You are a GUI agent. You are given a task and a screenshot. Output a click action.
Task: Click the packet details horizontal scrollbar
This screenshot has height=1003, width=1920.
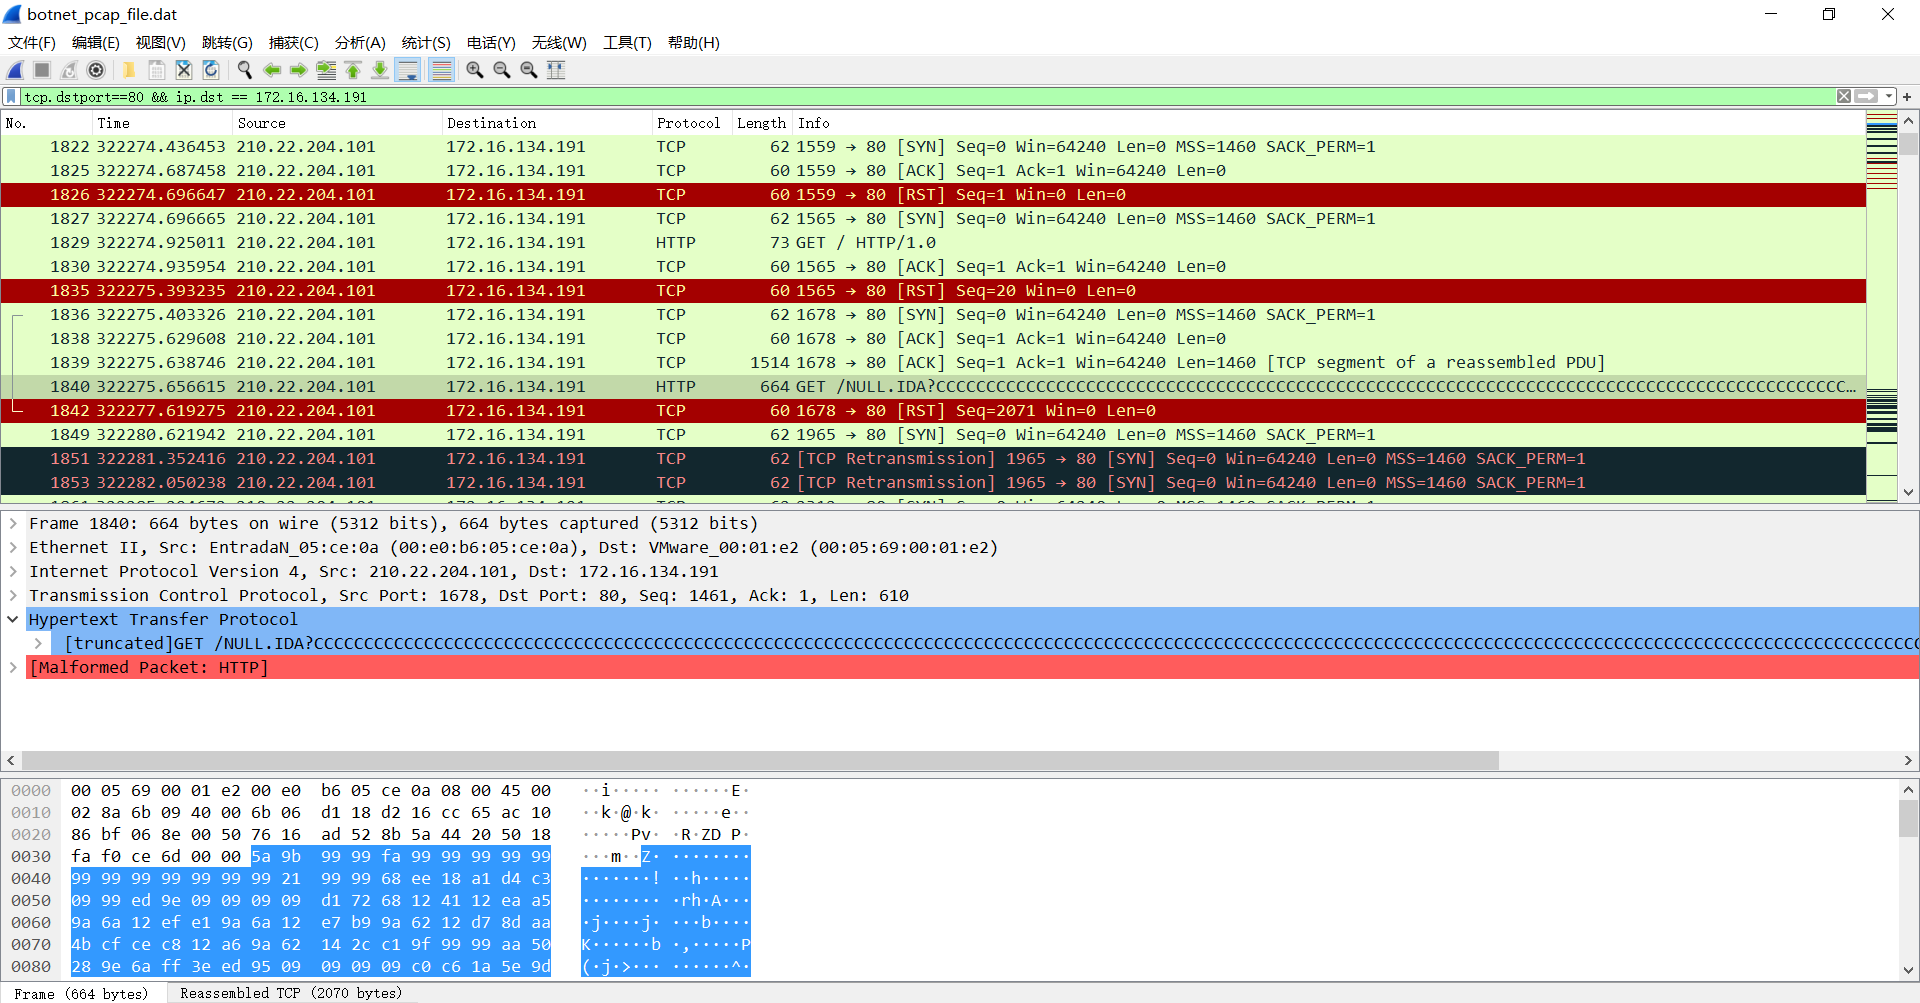point(760,760)
